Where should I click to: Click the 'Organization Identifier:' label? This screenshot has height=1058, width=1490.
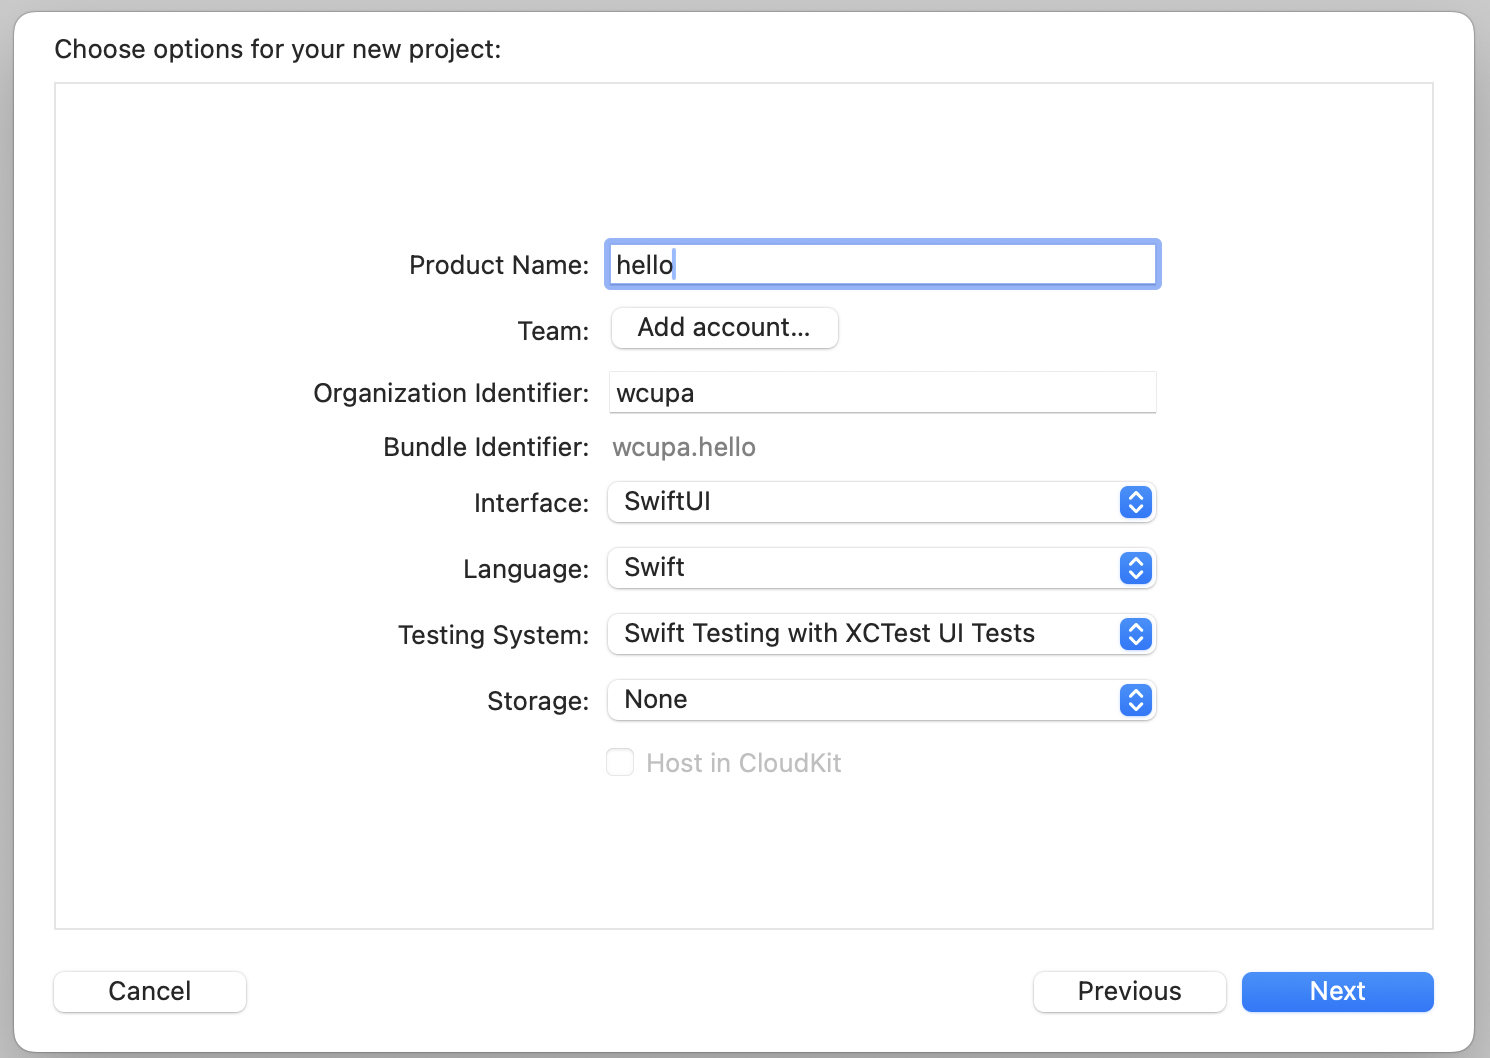[x=451, y=393]
